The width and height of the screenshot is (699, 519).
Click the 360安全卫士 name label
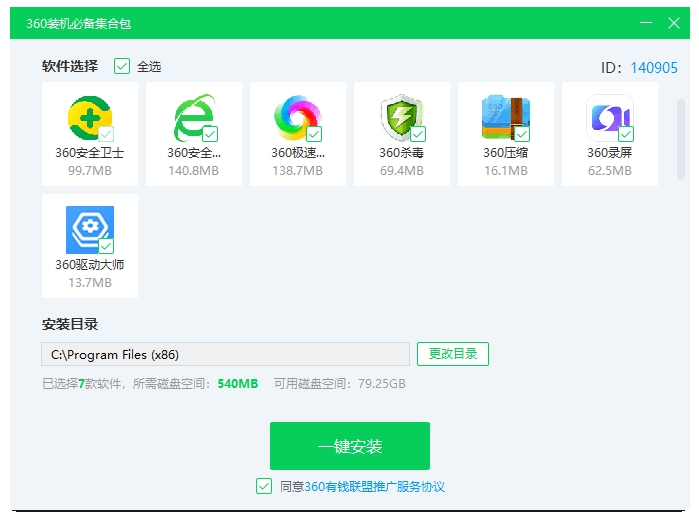pos(90,153)
